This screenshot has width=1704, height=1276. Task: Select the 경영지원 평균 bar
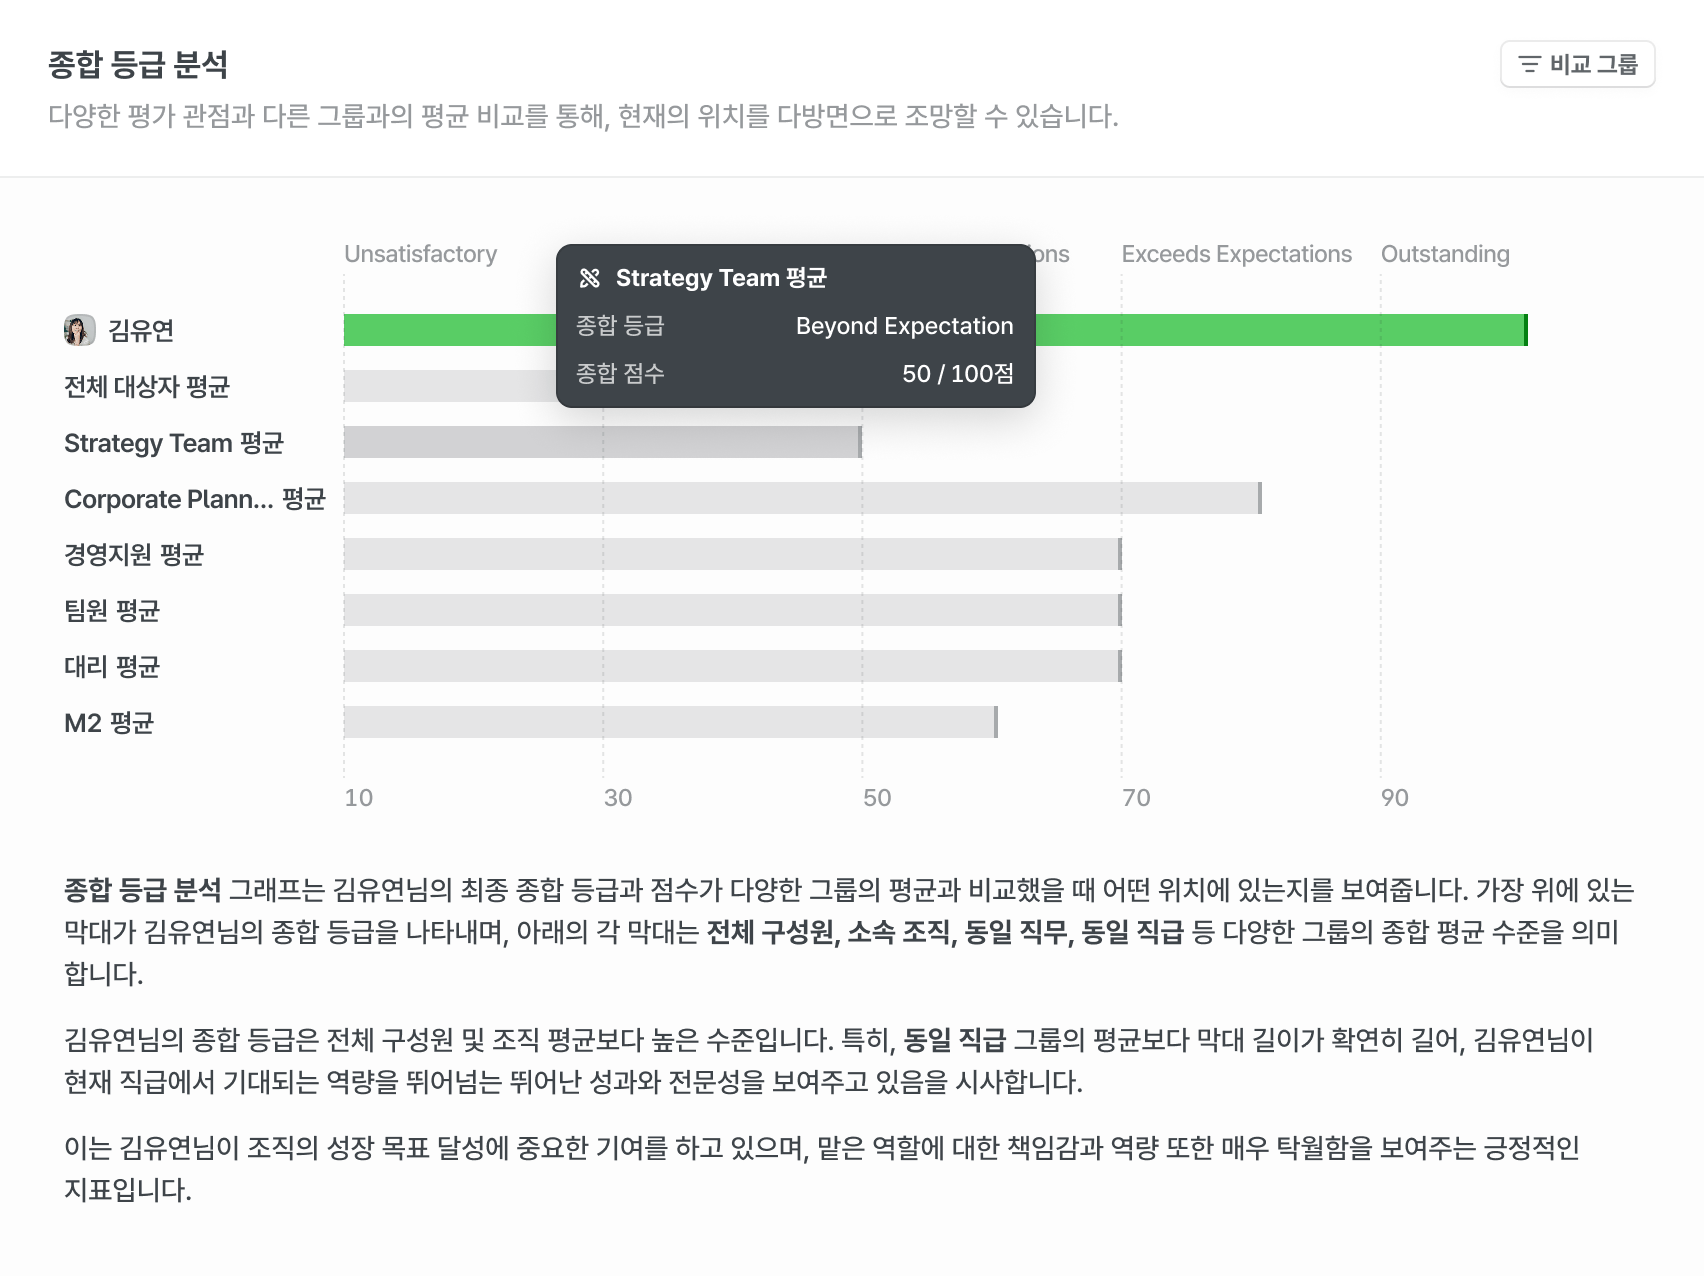coord(730,554)
